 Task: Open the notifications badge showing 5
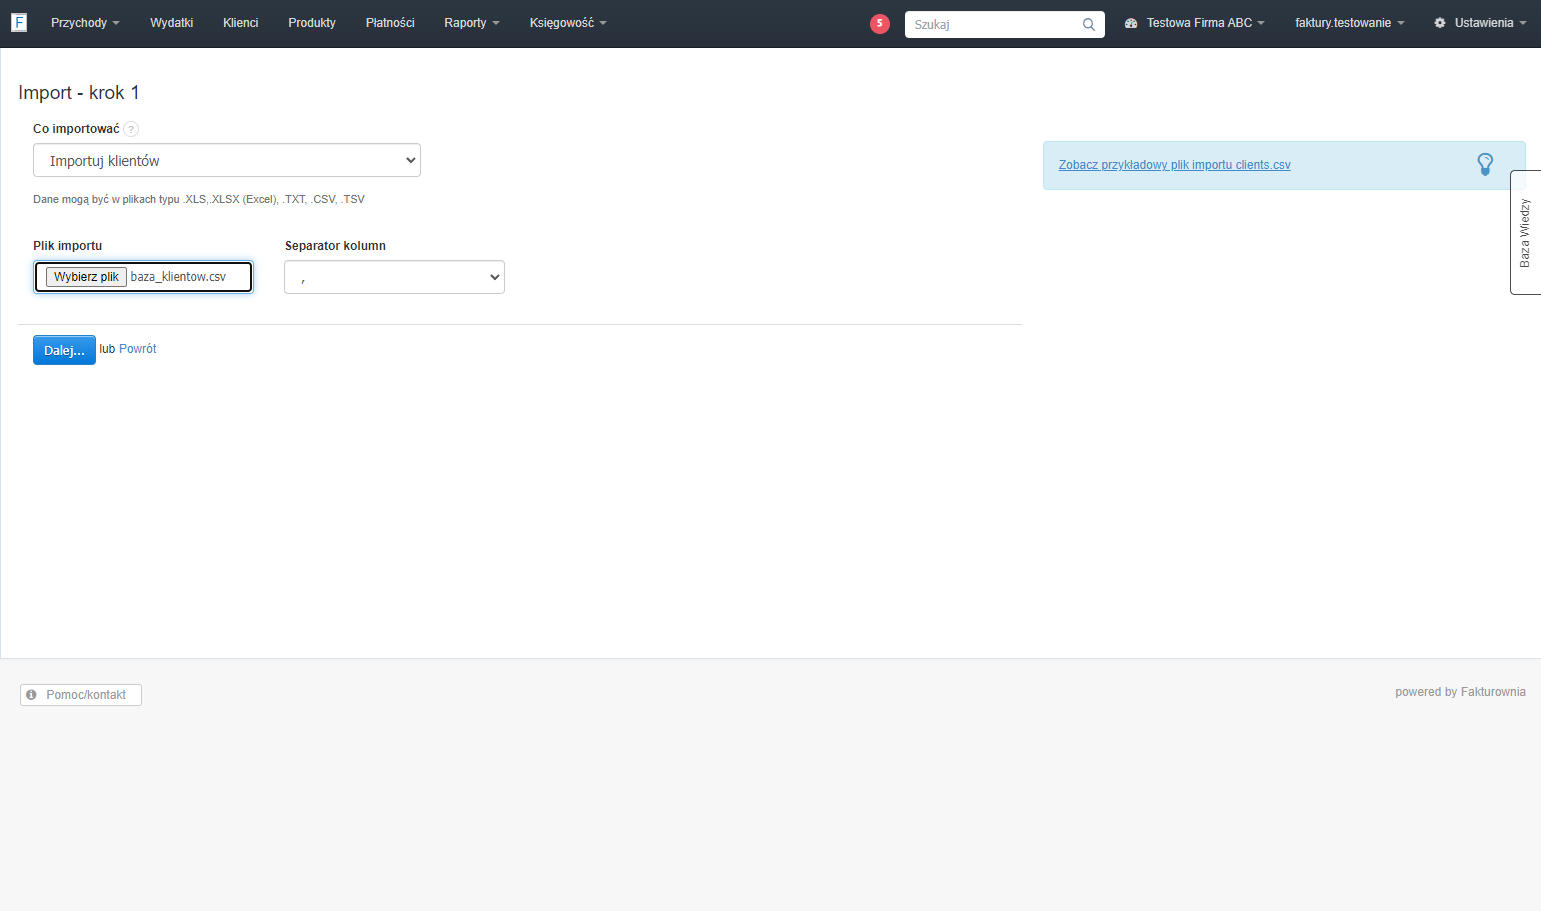[880, 23]
